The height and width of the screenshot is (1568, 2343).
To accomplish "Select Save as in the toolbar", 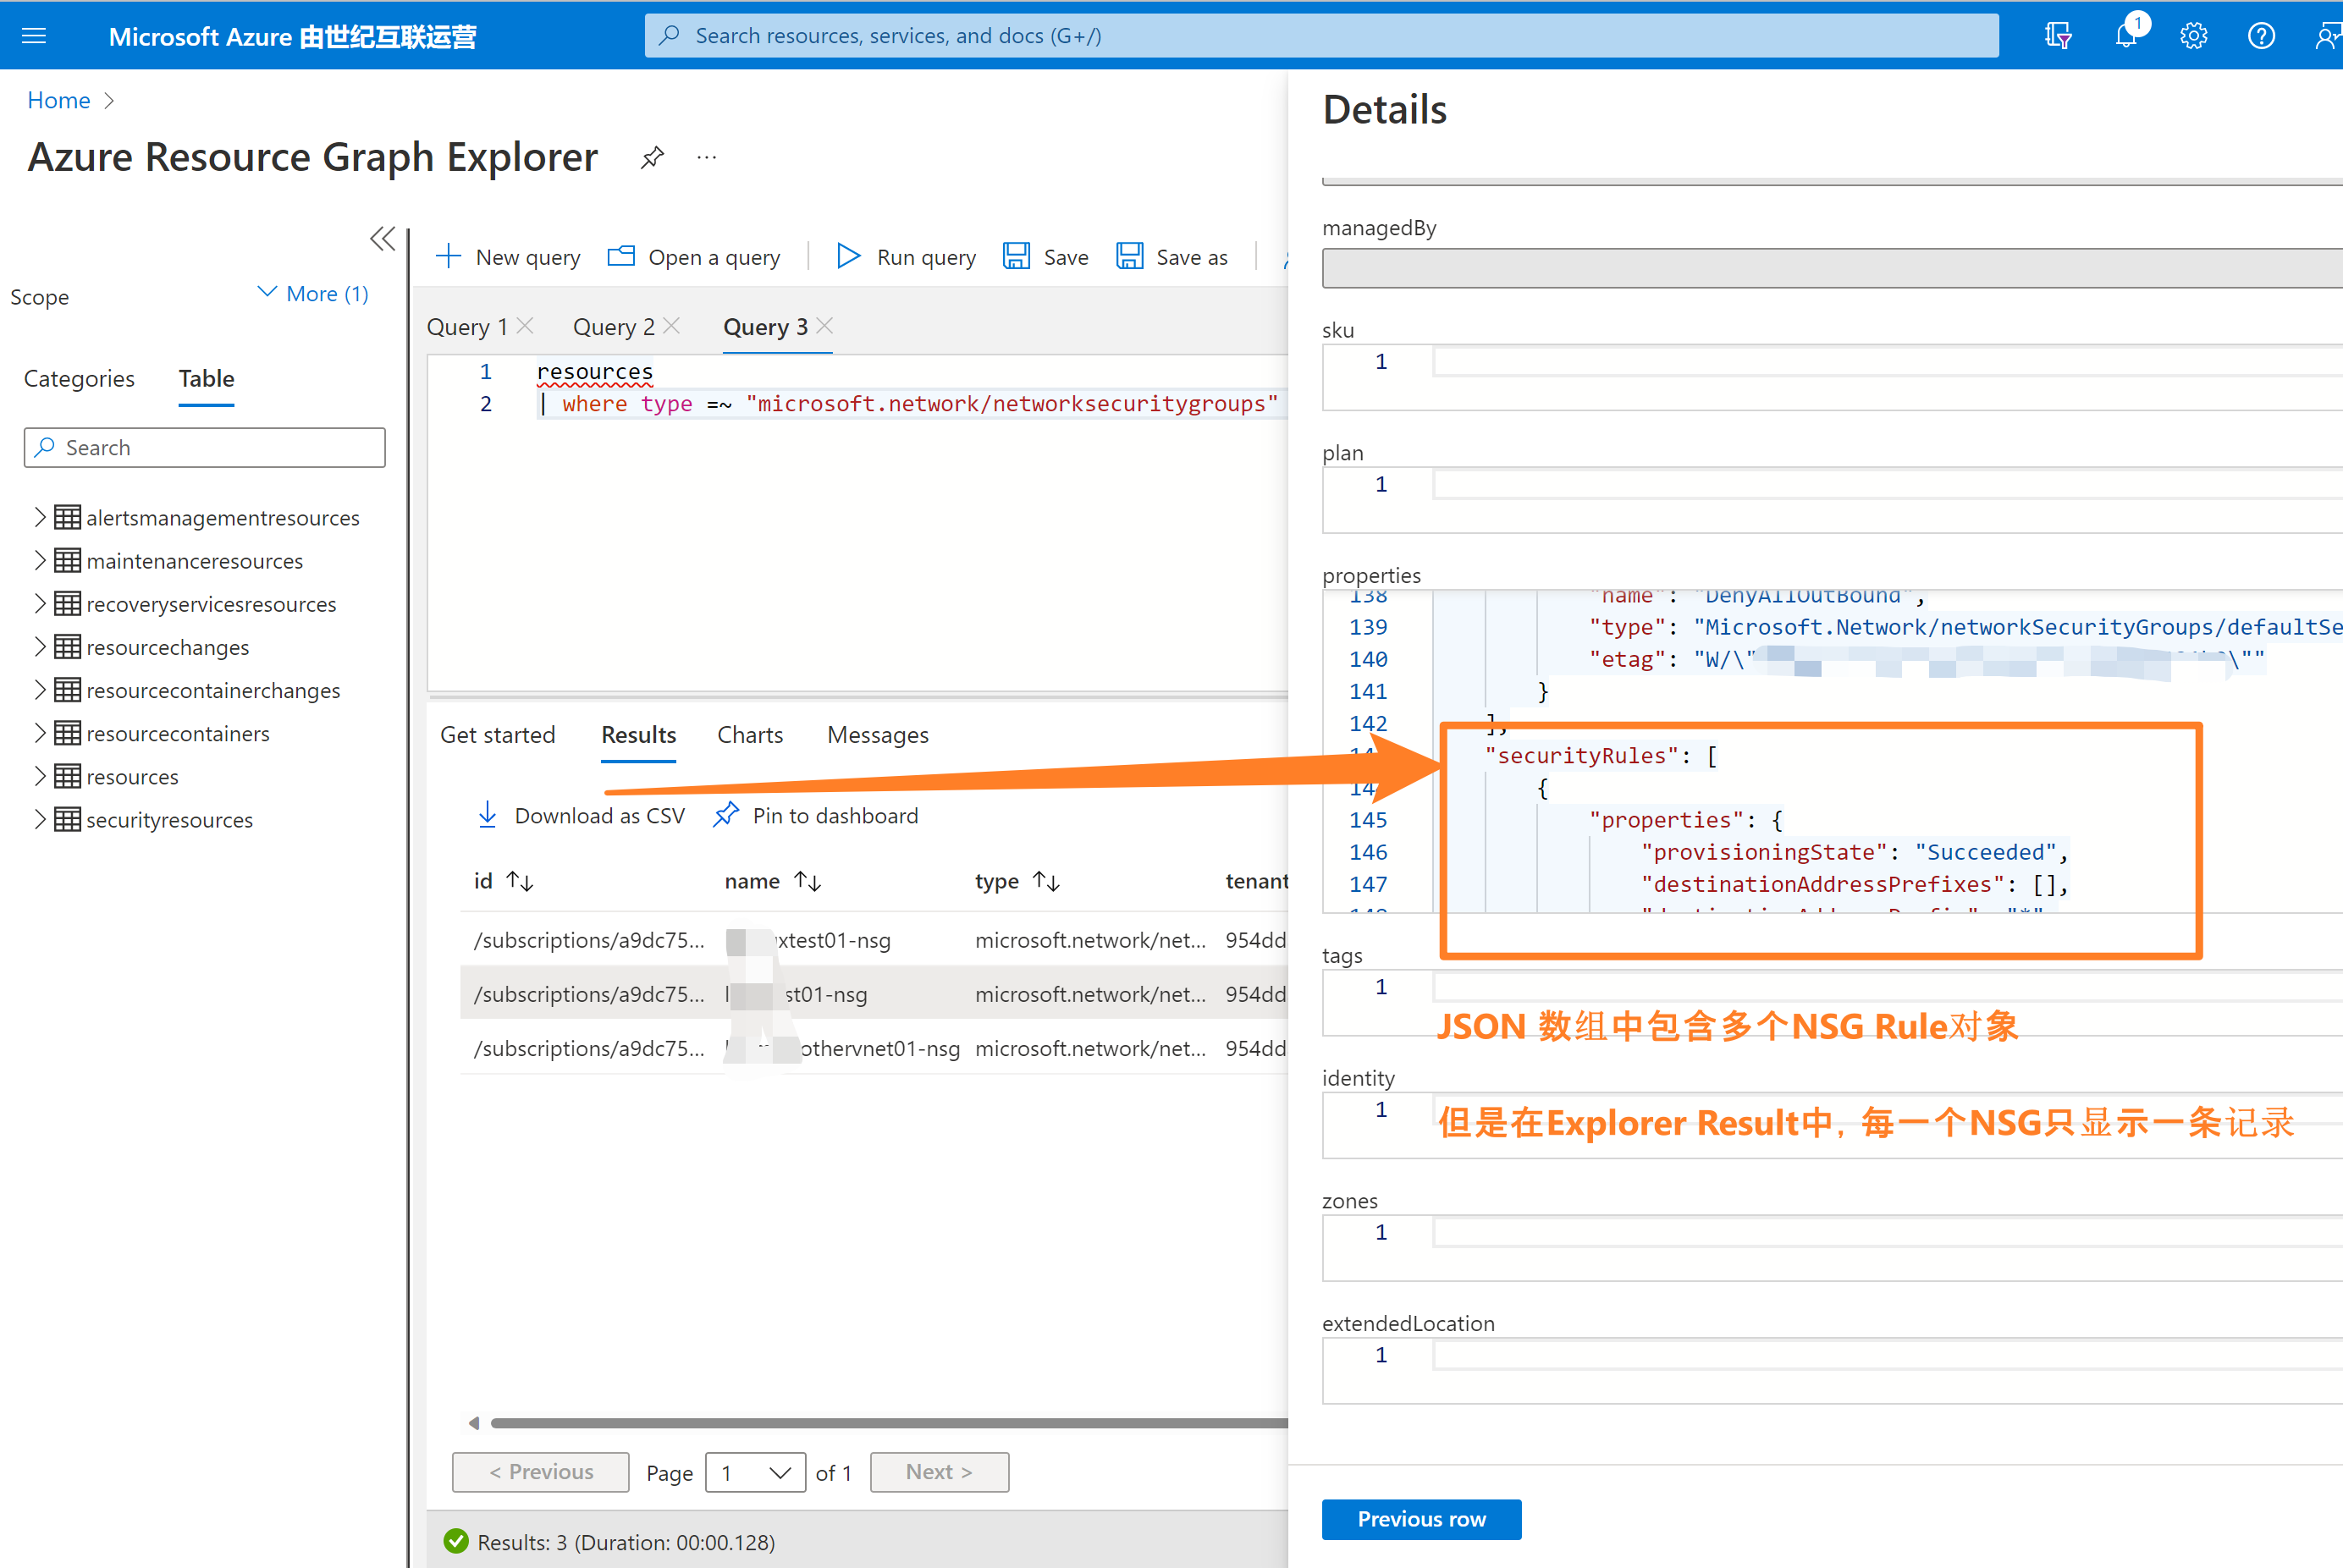I will [x=1172, y=256].
